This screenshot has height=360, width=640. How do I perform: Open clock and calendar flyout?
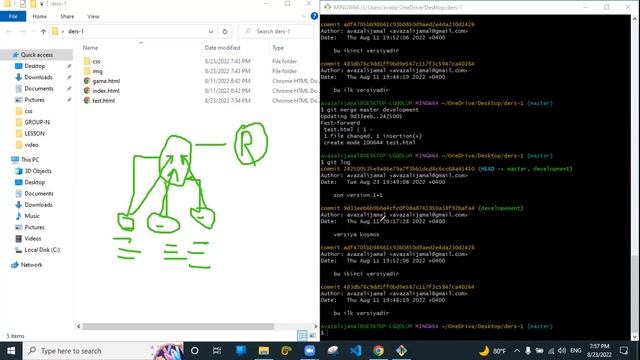(599, 351)
